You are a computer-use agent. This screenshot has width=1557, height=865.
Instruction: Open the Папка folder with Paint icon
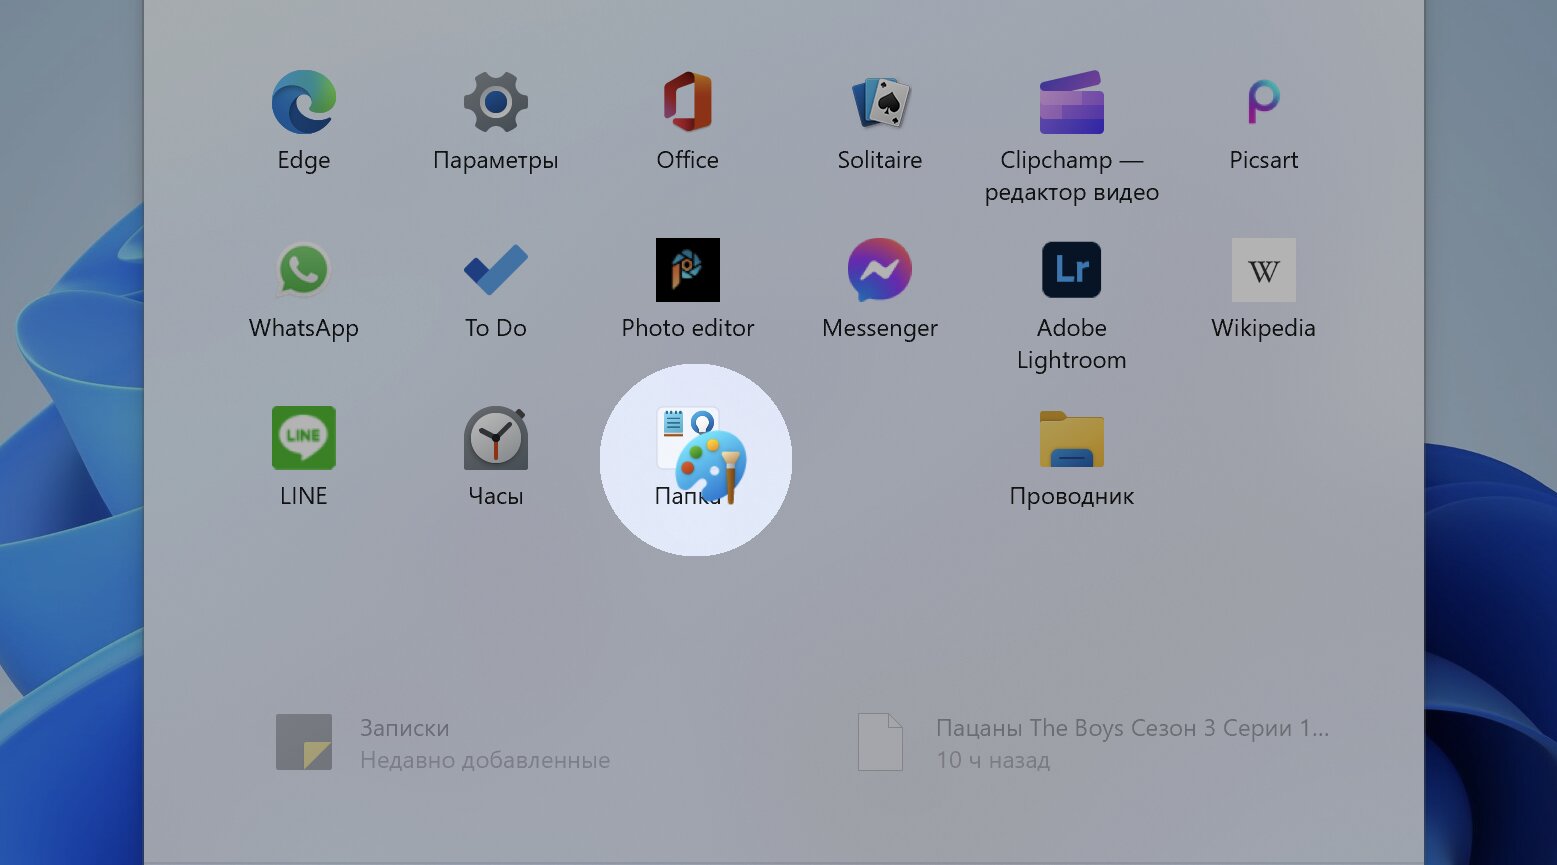point(698,456)
